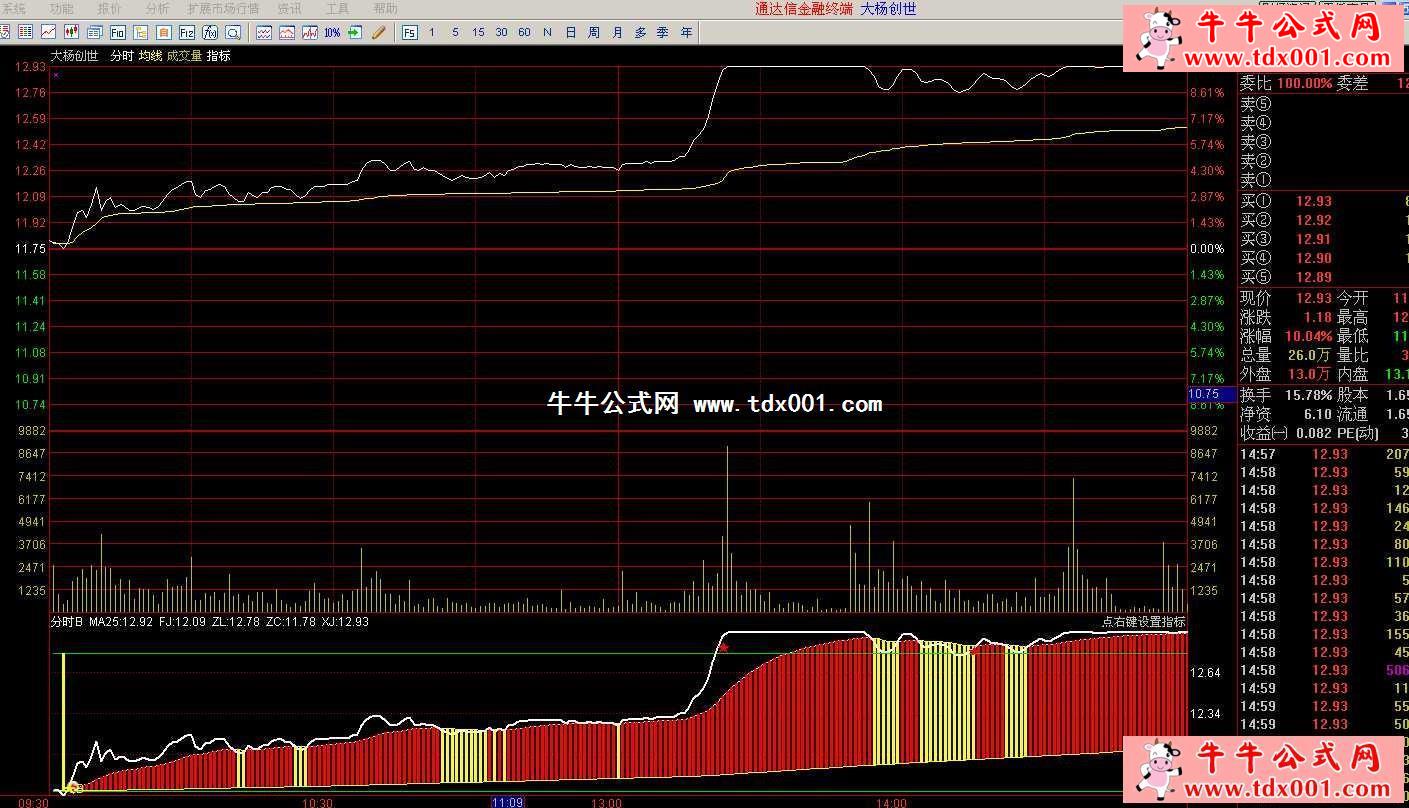Image resolution: width=1409 pixels, height=808 pixels.
Task: Open the f(x) formula manager icon
Action: coord(210,32)
